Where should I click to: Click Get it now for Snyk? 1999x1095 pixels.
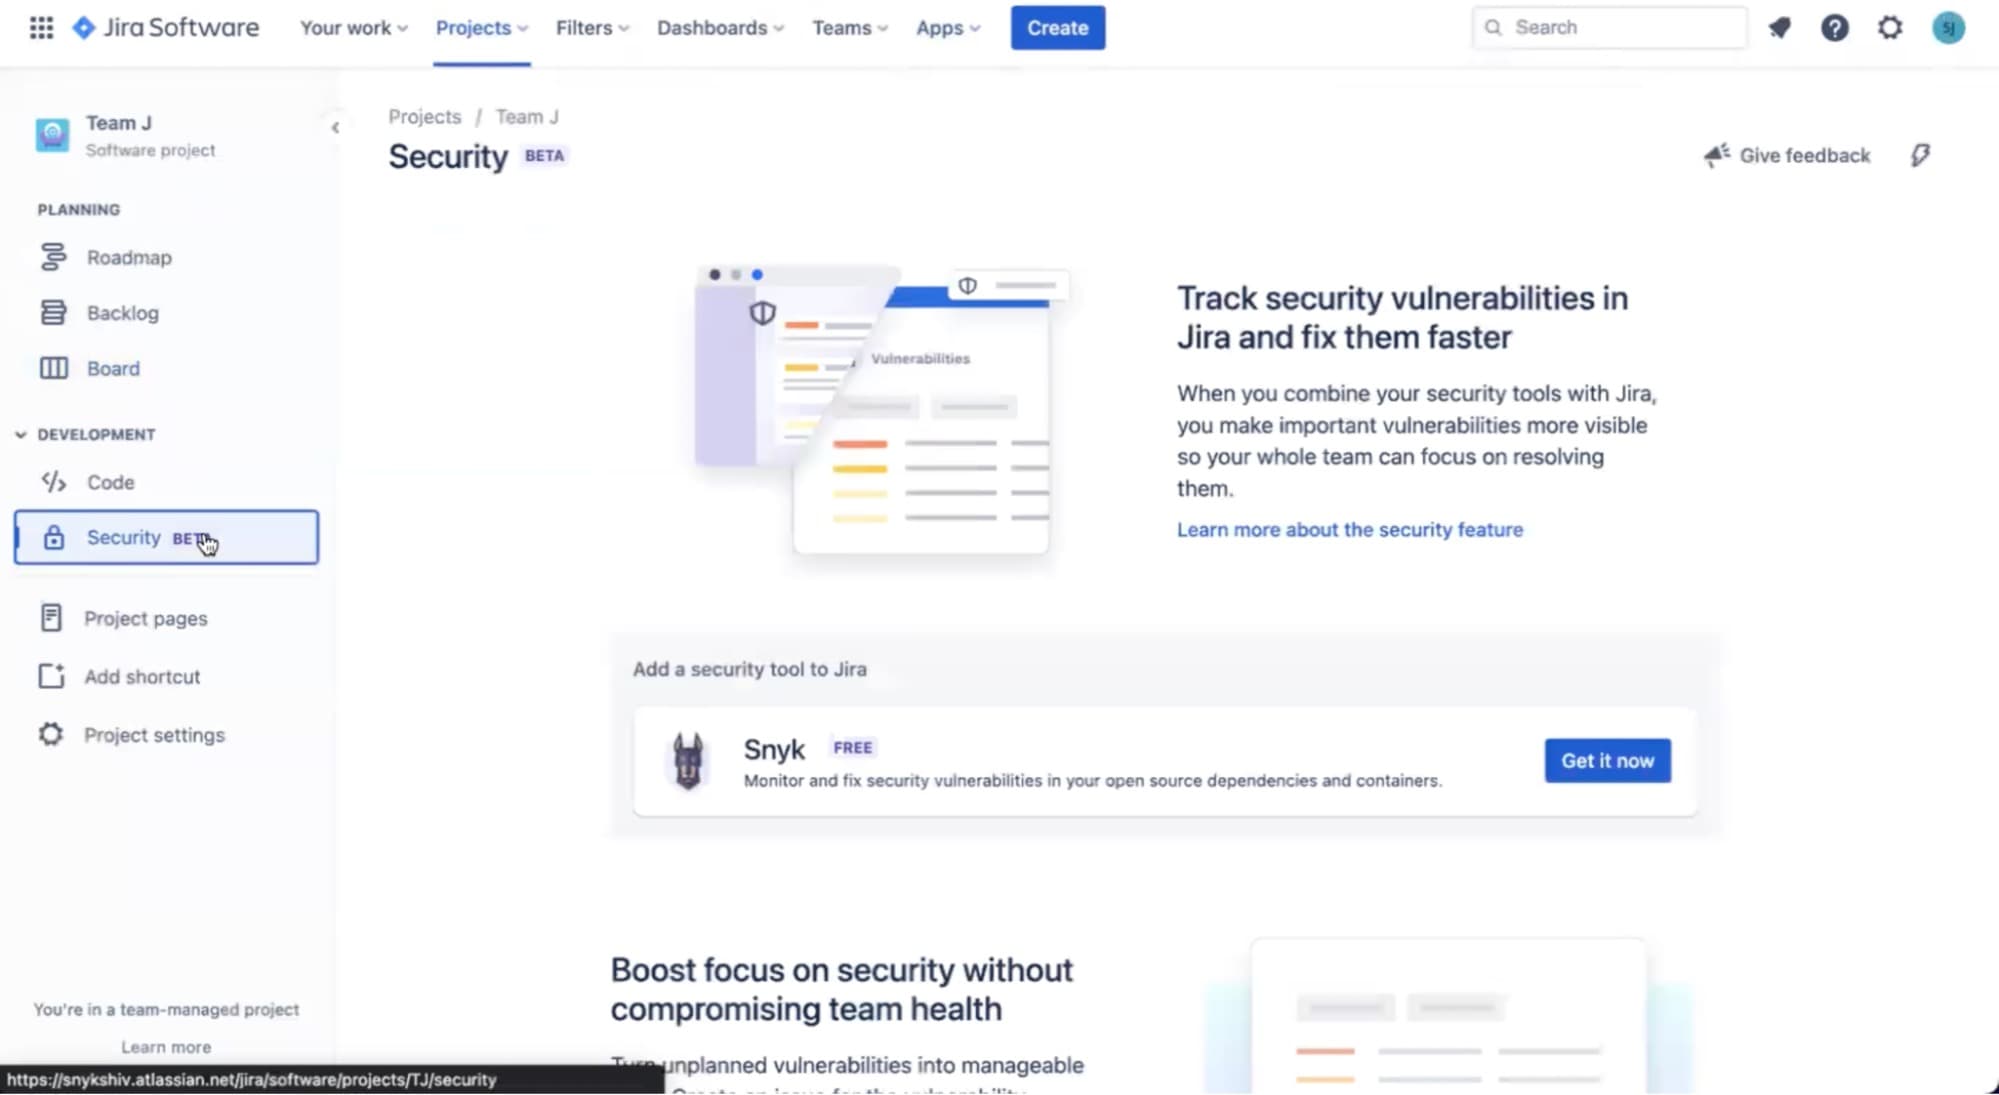[x=1607, y=760]
